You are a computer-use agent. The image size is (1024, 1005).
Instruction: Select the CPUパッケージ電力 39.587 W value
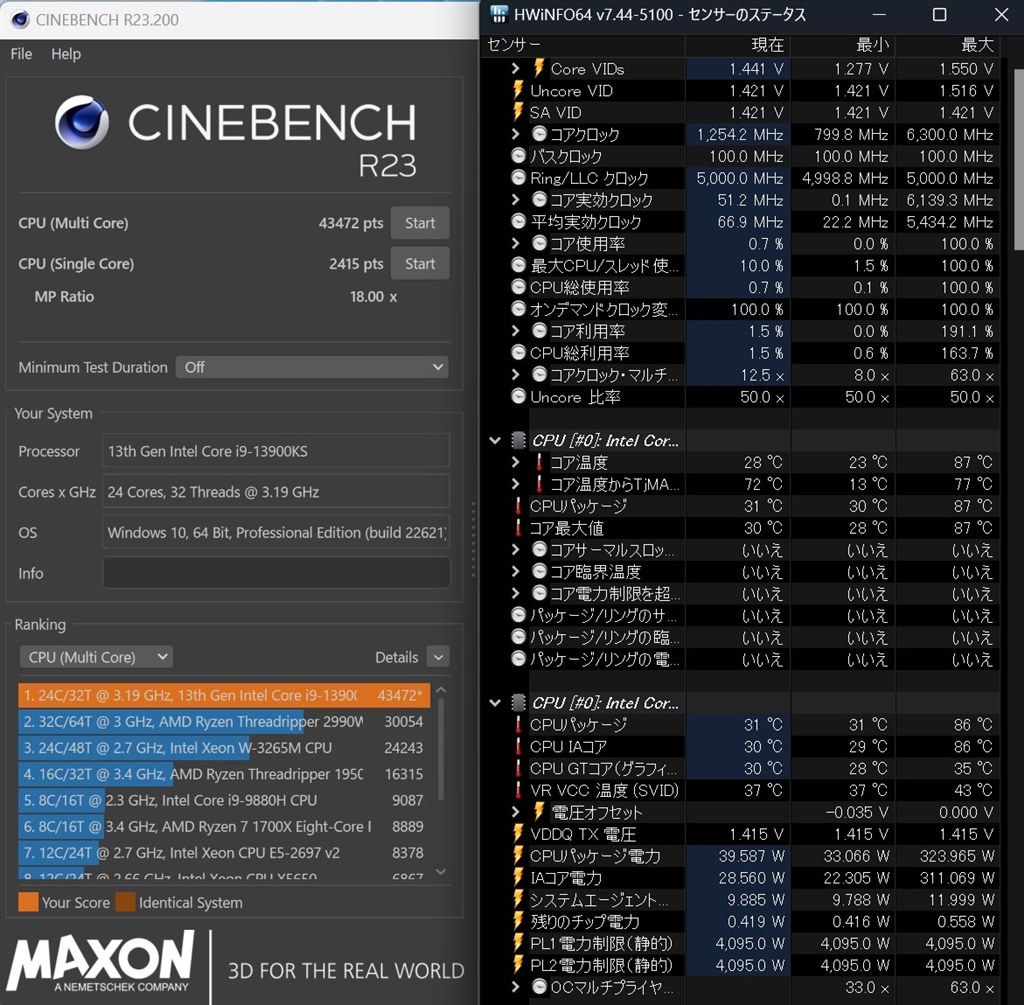pos(752,855)
